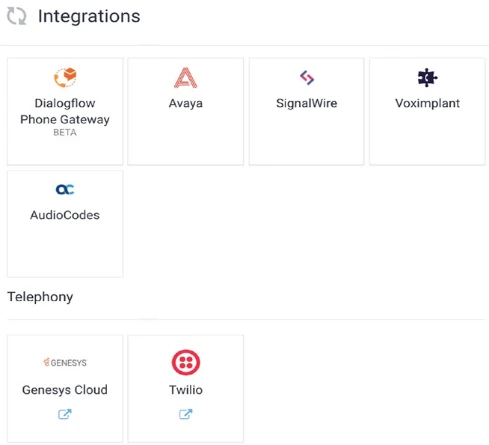This screenshot has height=445, width=489.
Task: Click the Integrations page title
Action: click(x=89, y=16)
